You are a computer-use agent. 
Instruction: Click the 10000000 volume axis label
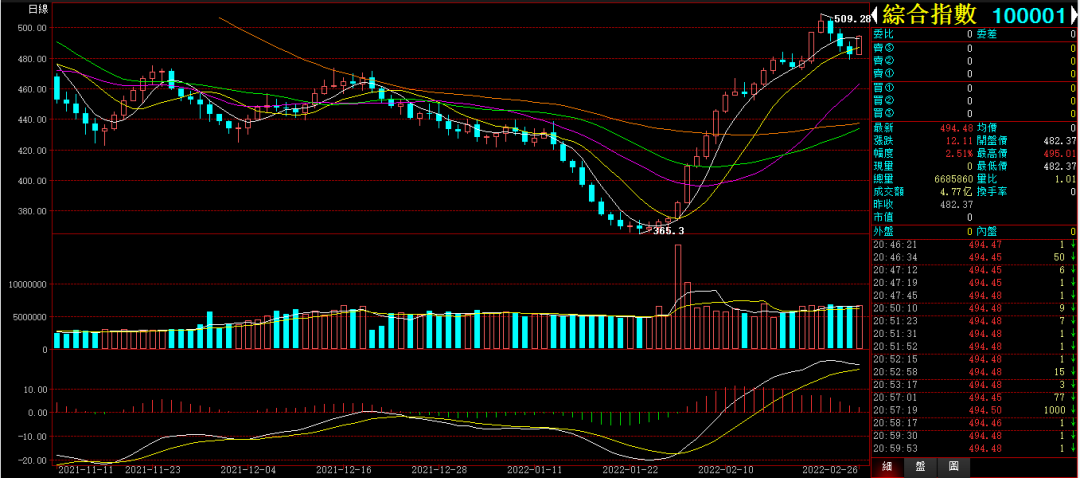28,284
